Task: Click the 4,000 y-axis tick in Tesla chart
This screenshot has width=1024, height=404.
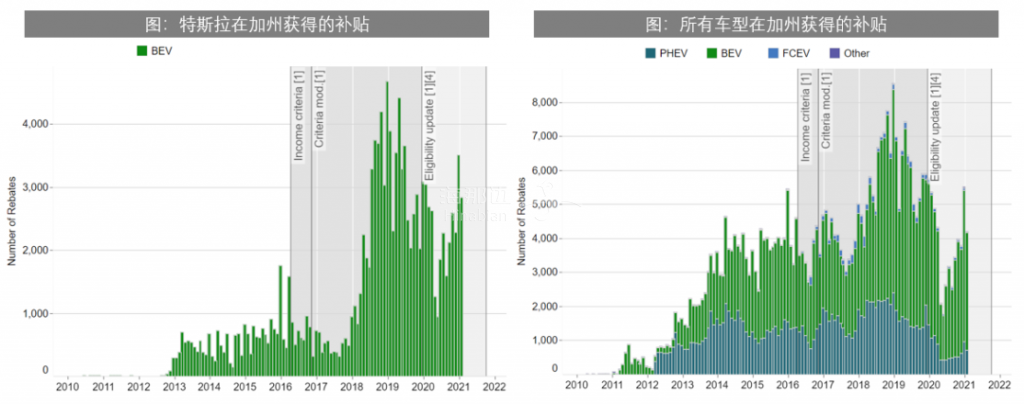Action: tap(37, 124)
